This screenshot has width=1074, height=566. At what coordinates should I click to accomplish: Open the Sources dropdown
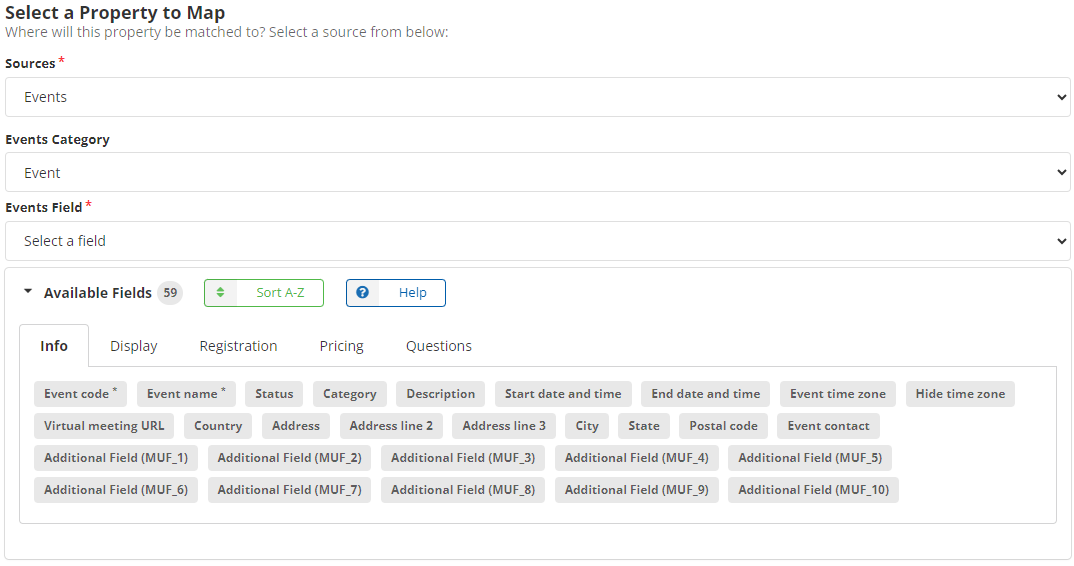pyautogui.click(x=537, y=97)
